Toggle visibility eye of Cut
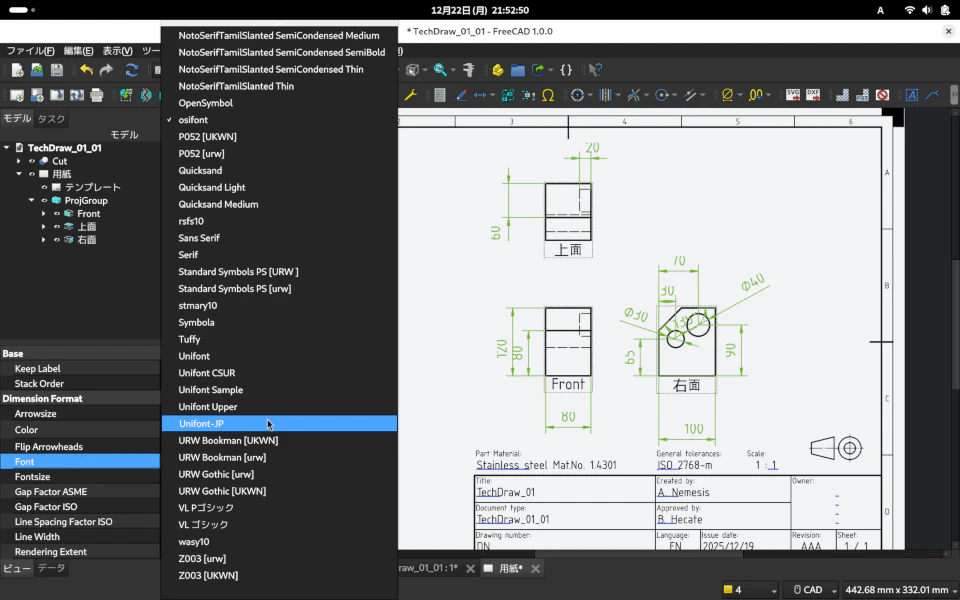 point(32,161)
